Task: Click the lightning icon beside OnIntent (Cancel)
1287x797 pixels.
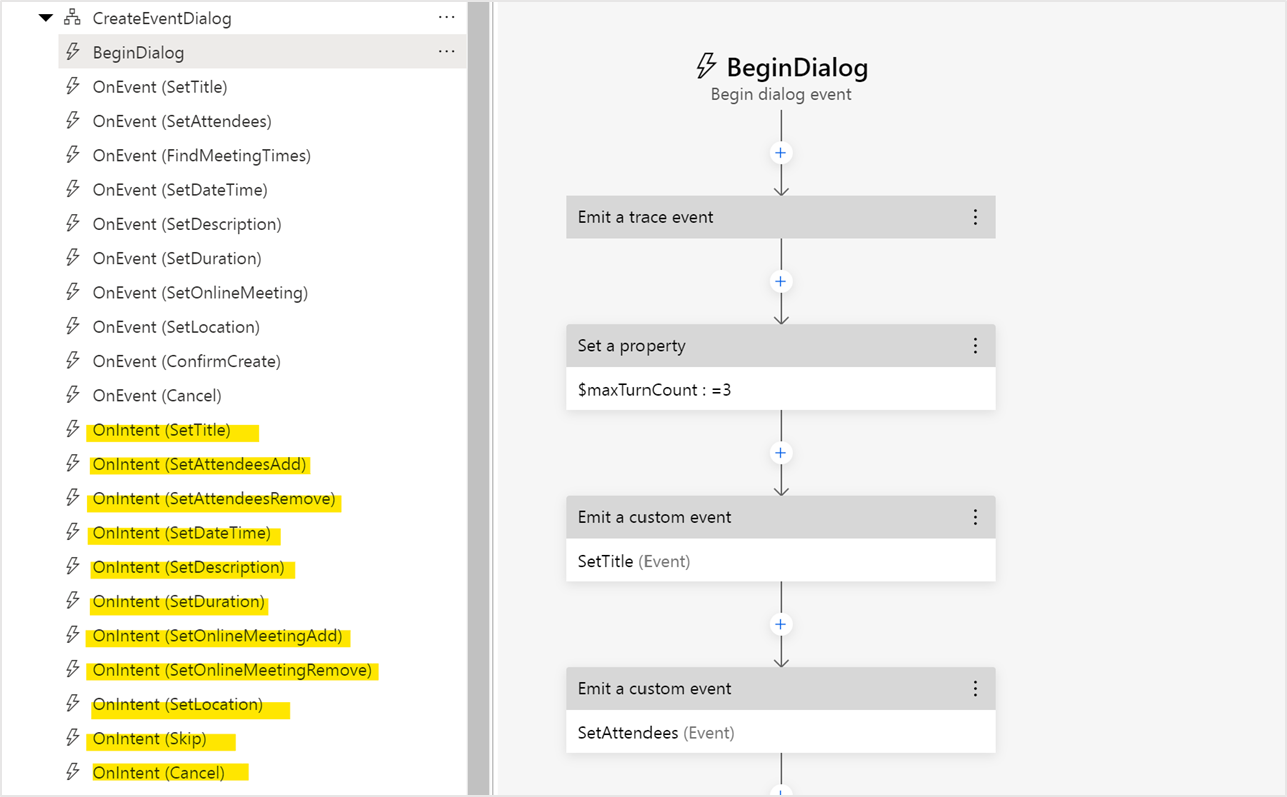Action: 71,772
